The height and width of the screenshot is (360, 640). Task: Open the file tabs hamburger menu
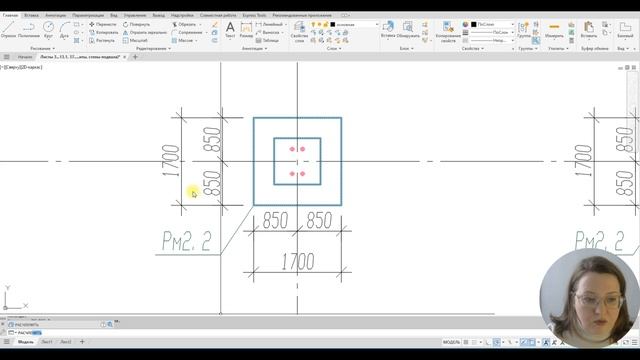[7, 57]
